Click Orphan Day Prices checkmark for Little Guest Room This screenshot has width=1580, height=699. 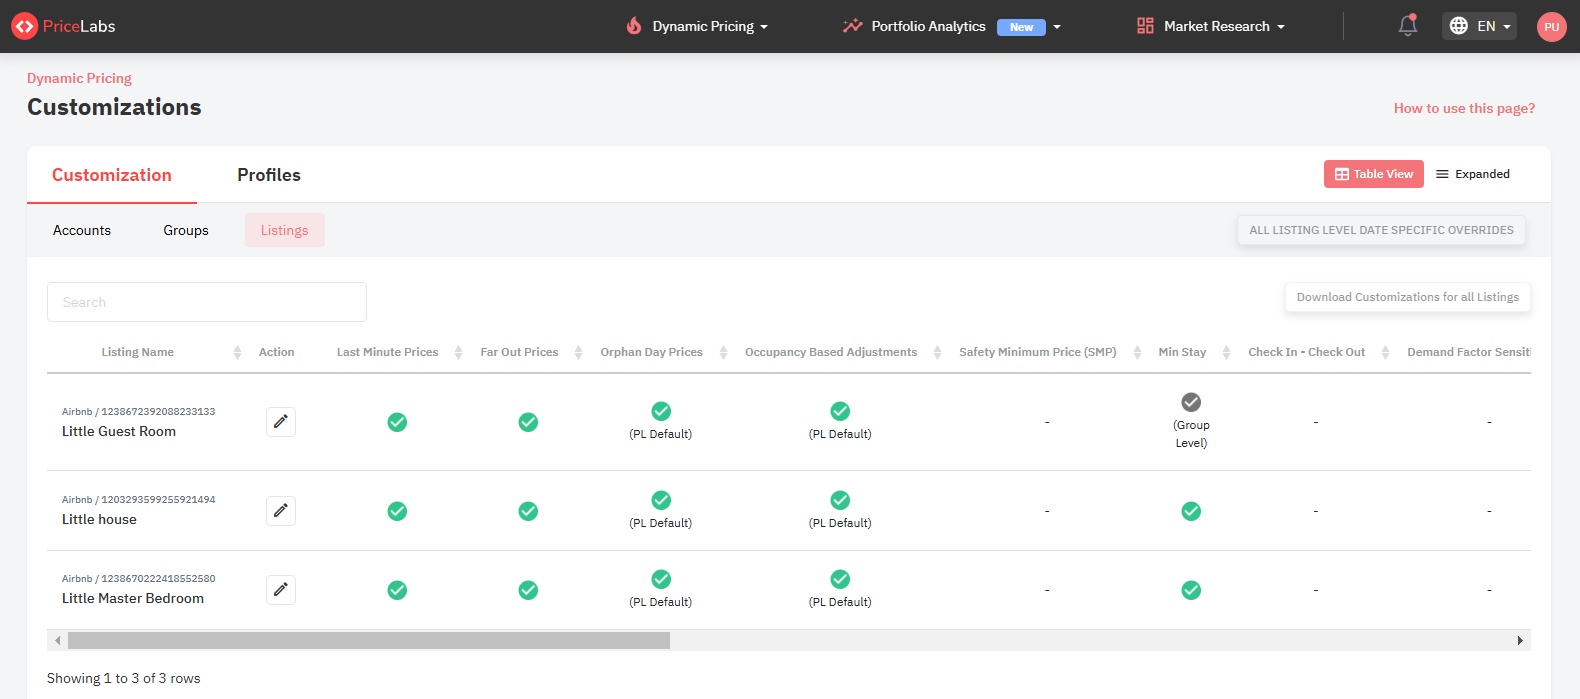pos(661,411)
